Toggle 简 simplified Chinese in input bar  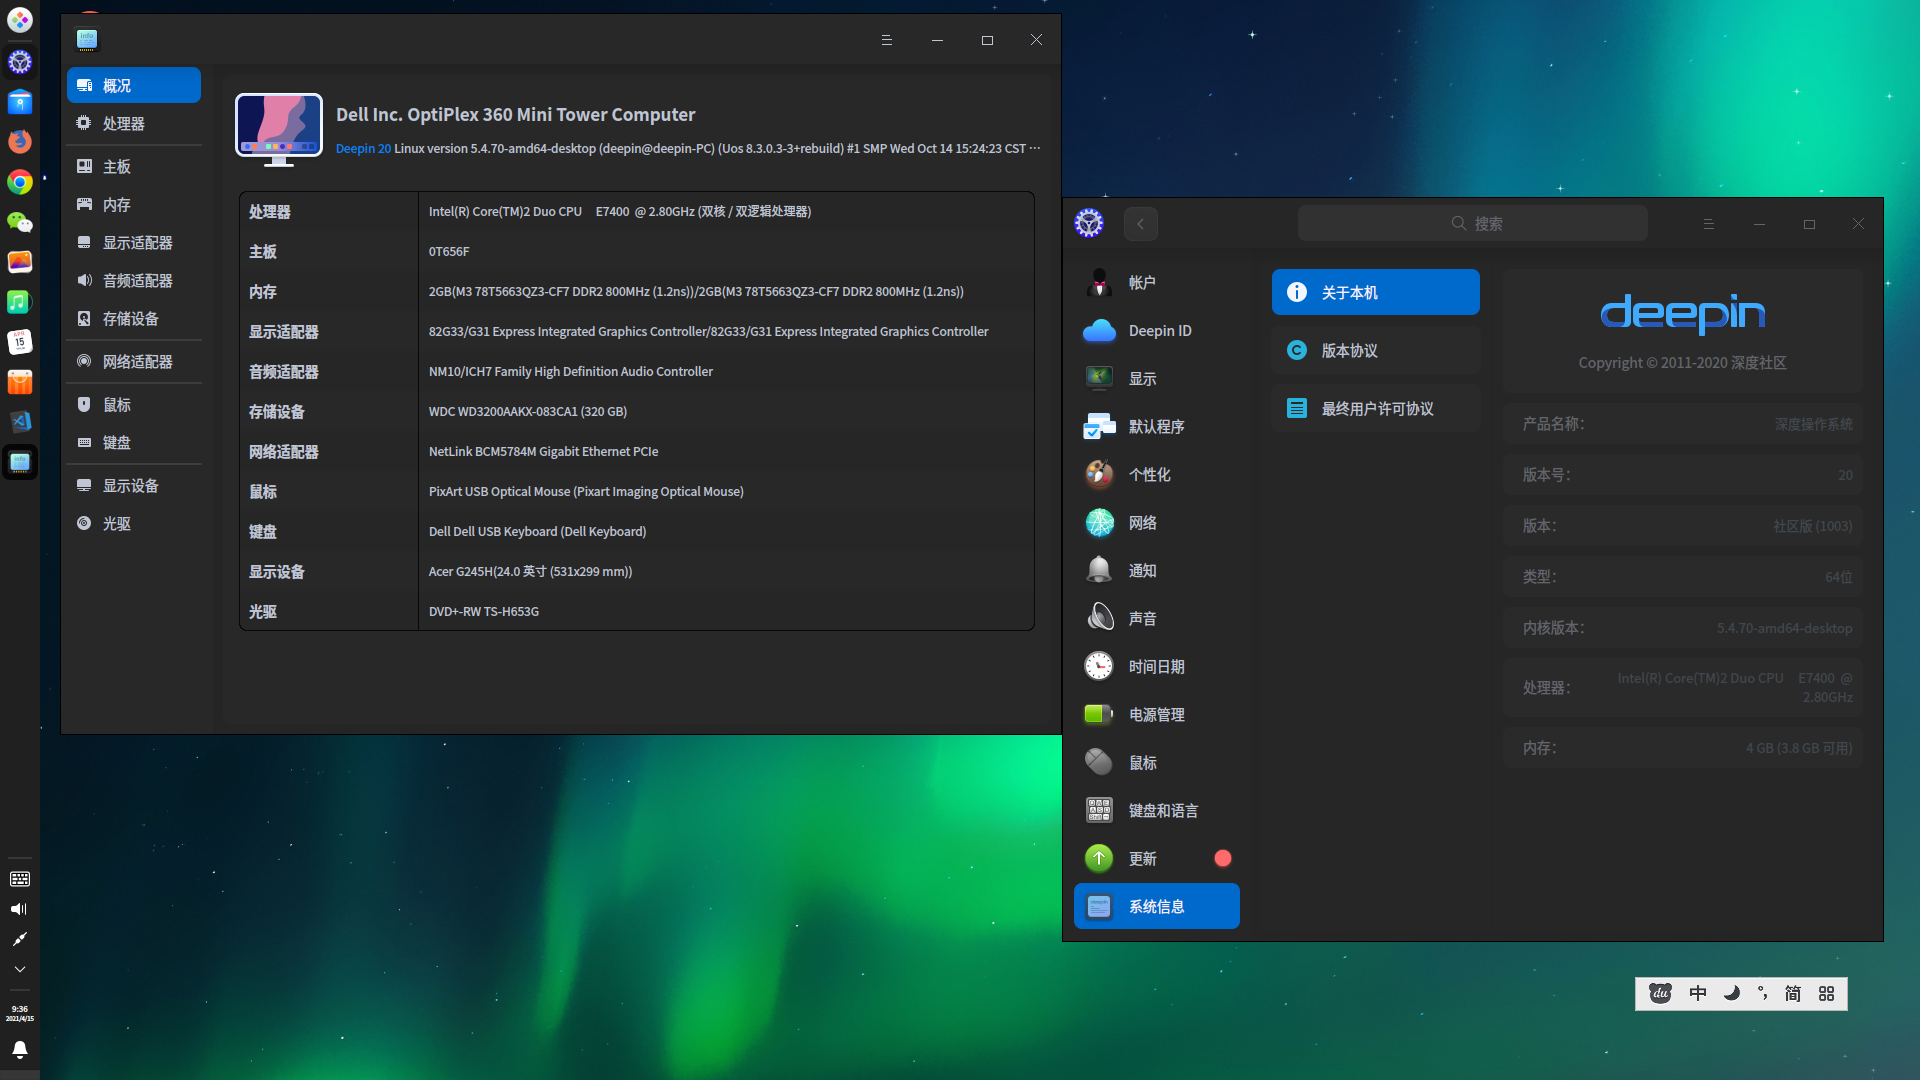click(1792, 993)
